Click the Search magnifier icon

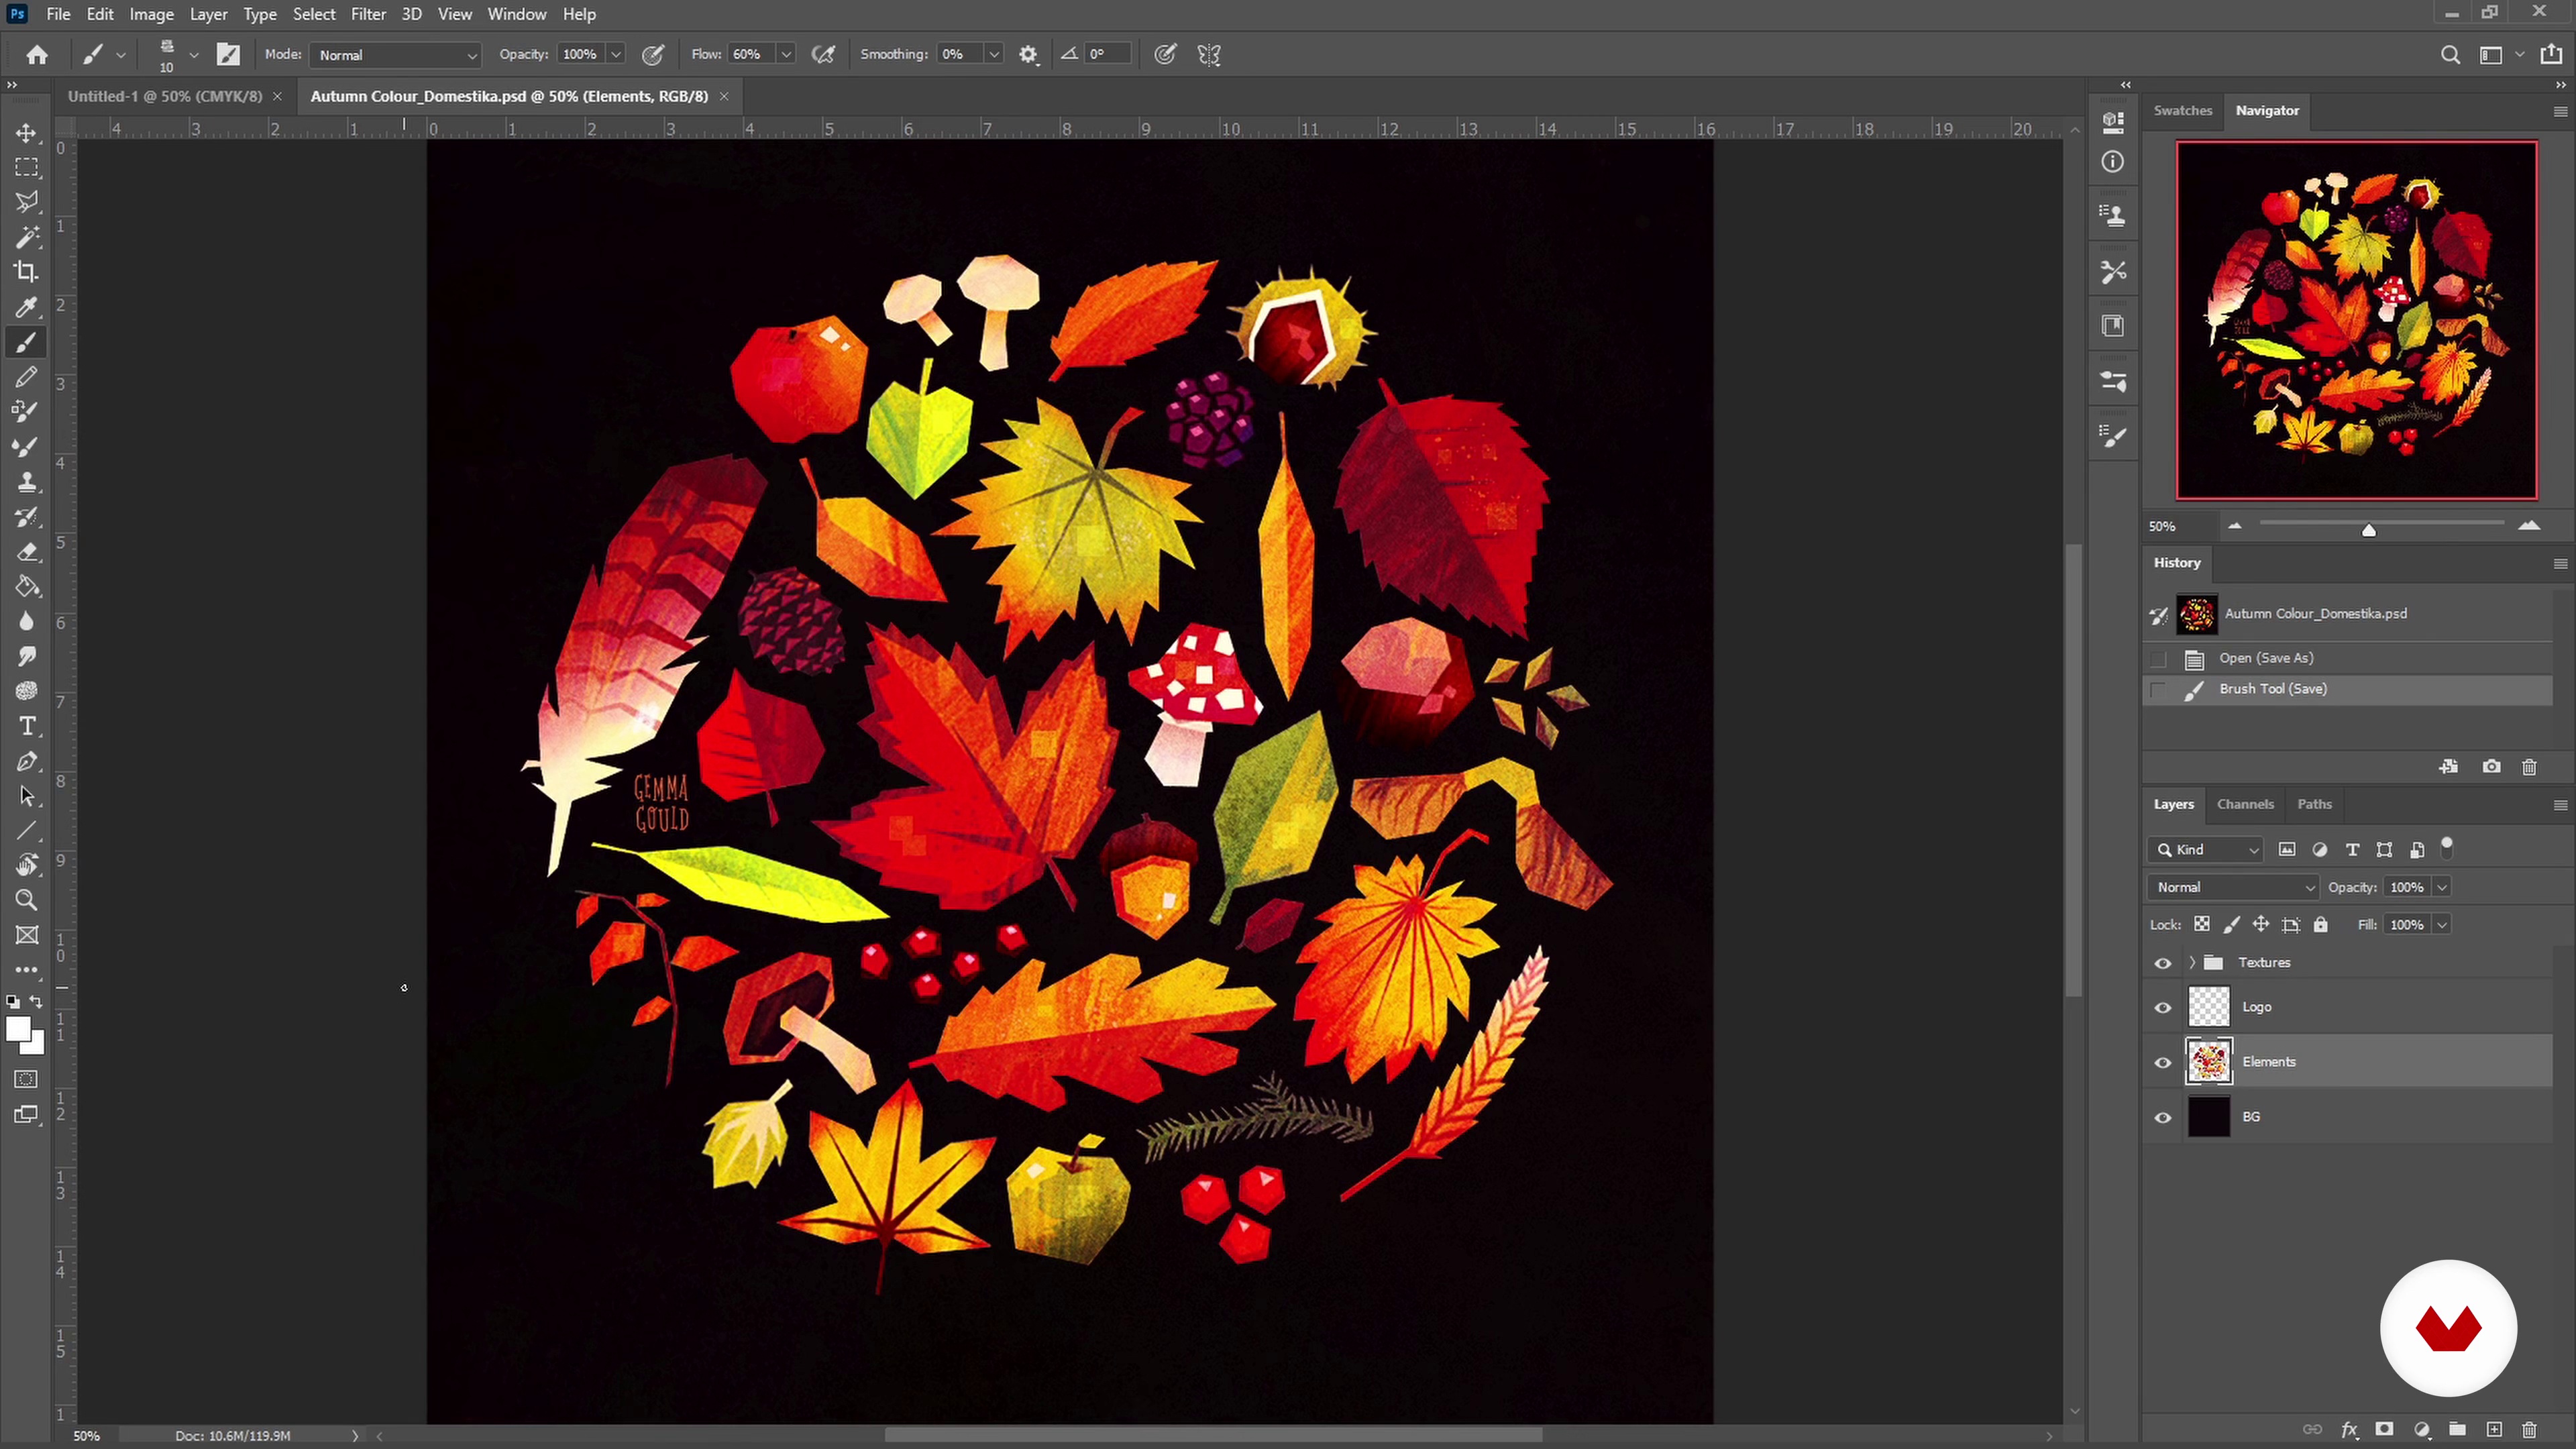coord(2450,55)
